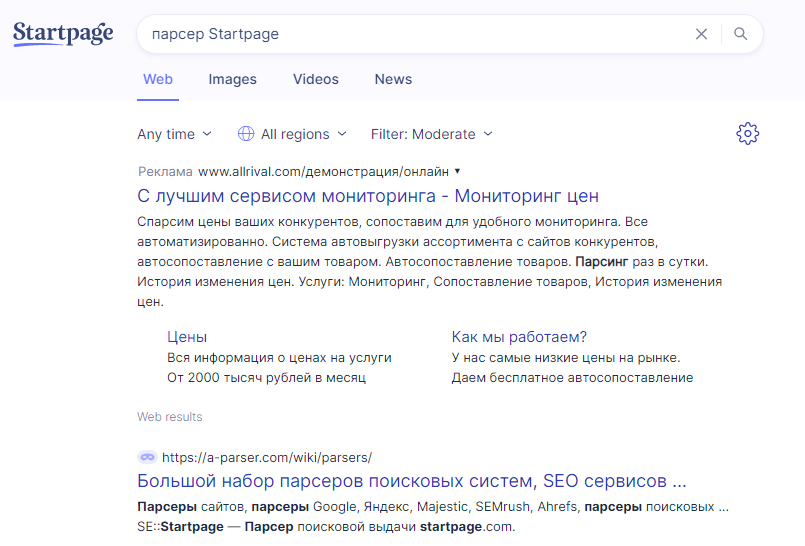Open search settings gear icon

tap(748, 133)
